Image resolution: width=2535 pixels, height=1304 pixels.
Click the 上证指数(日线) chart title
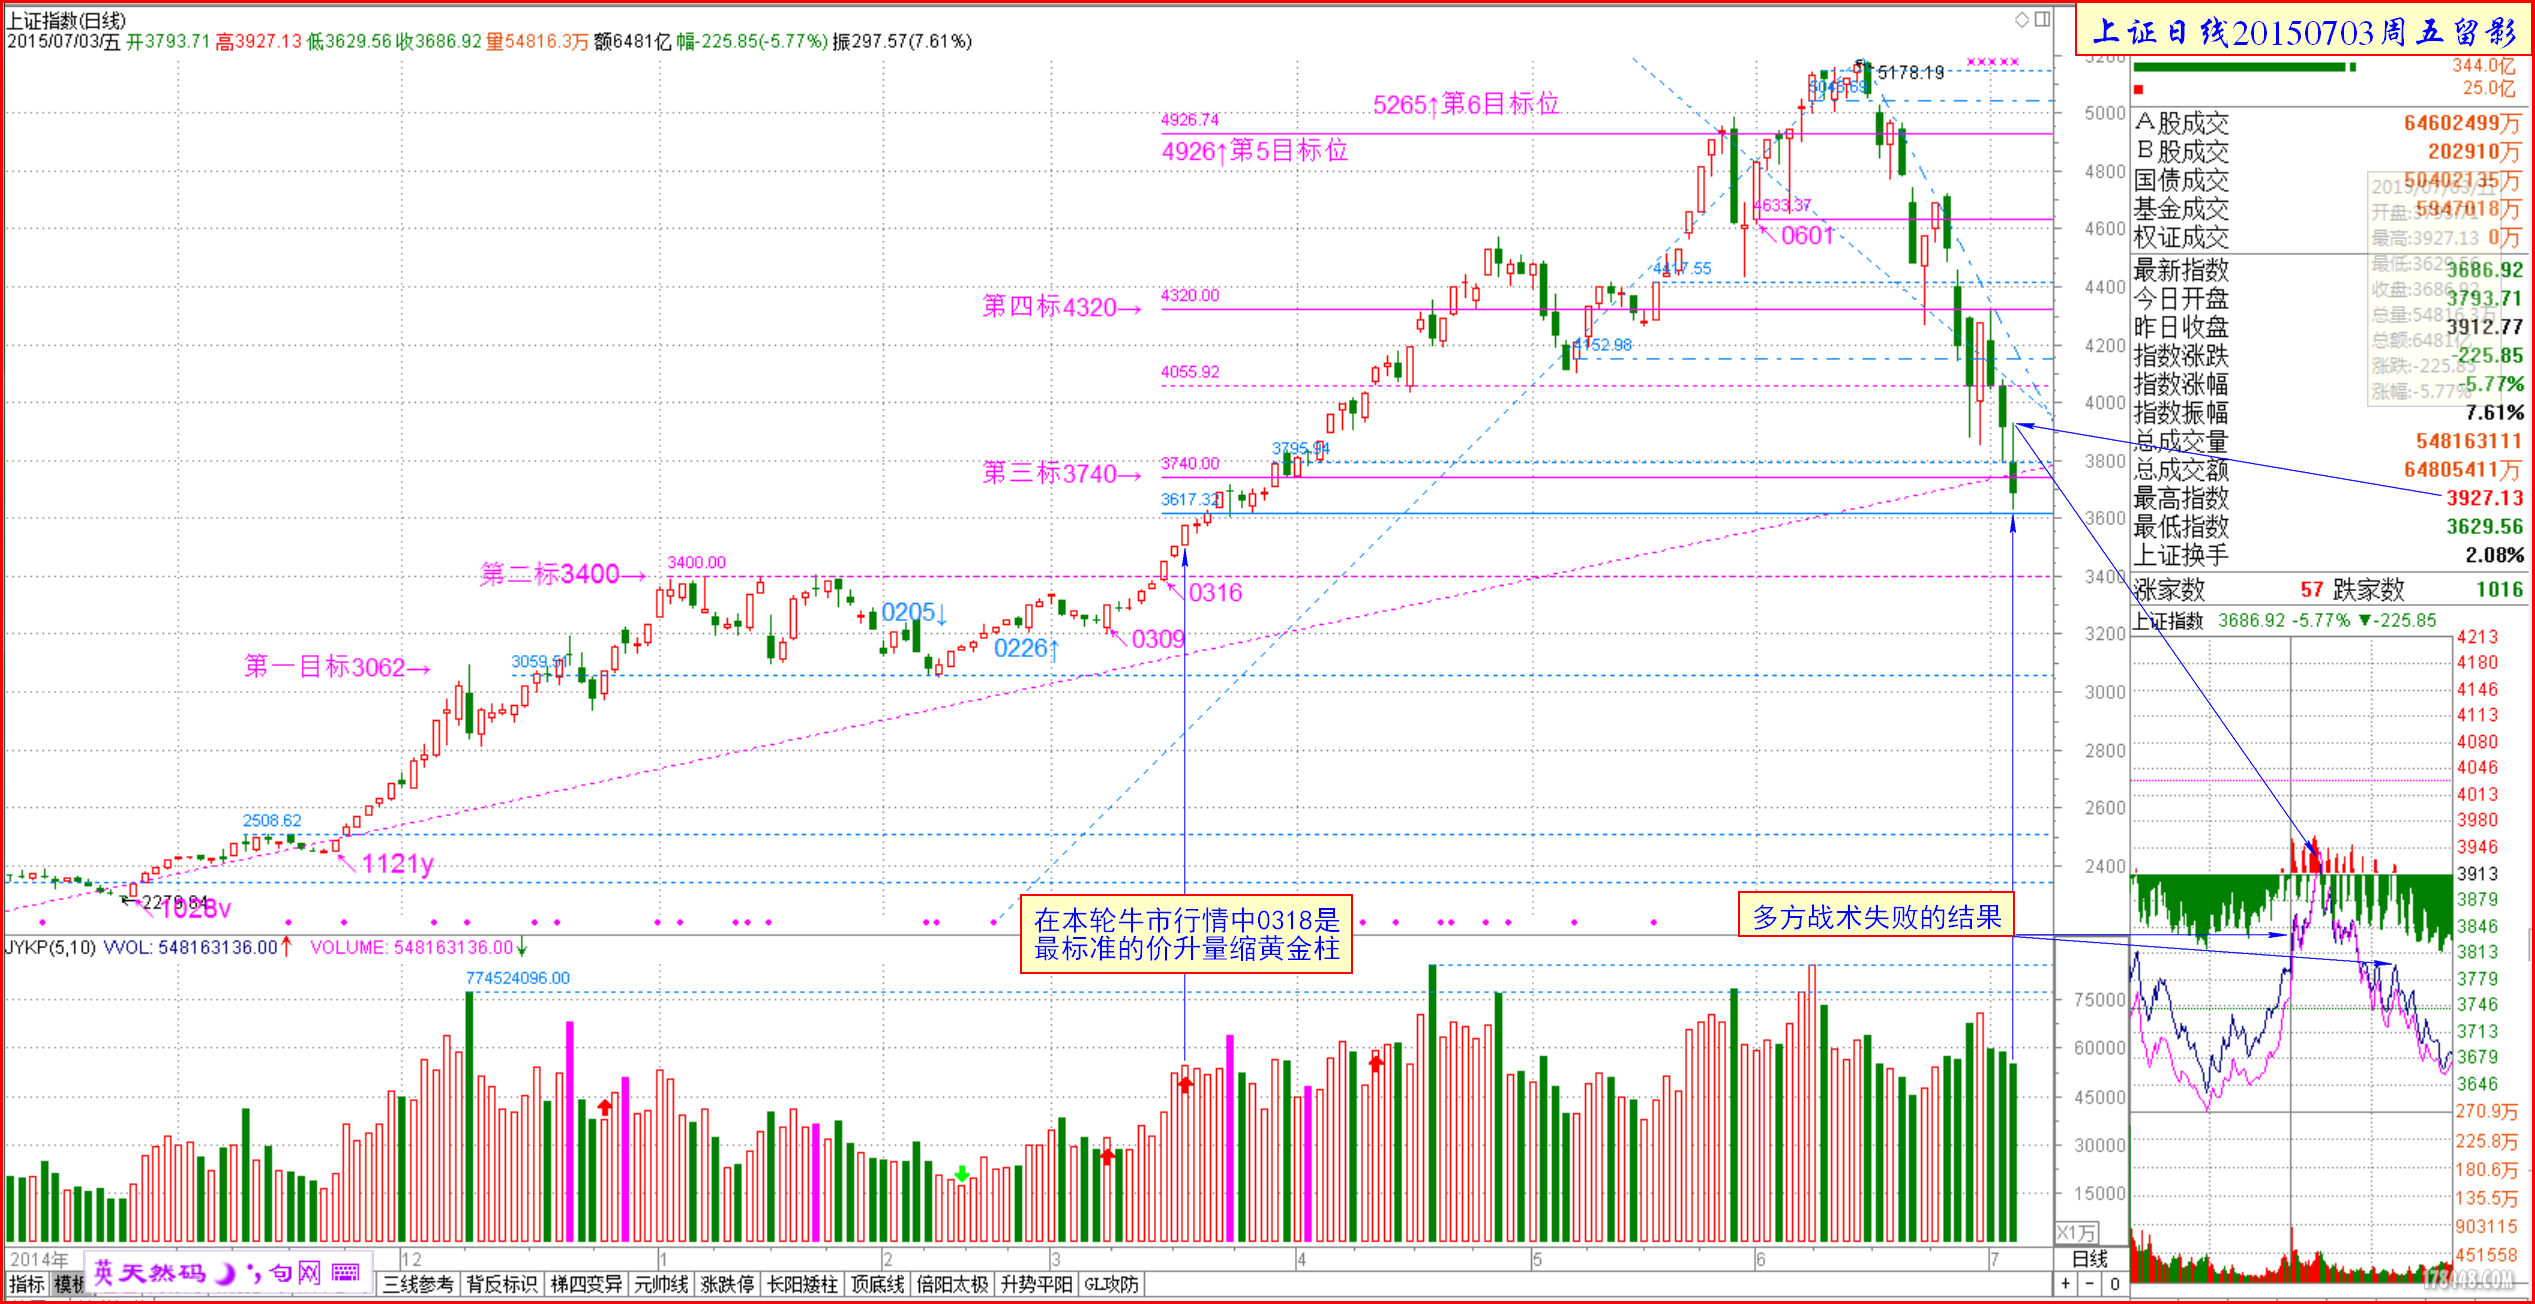(x=67, y=20)
